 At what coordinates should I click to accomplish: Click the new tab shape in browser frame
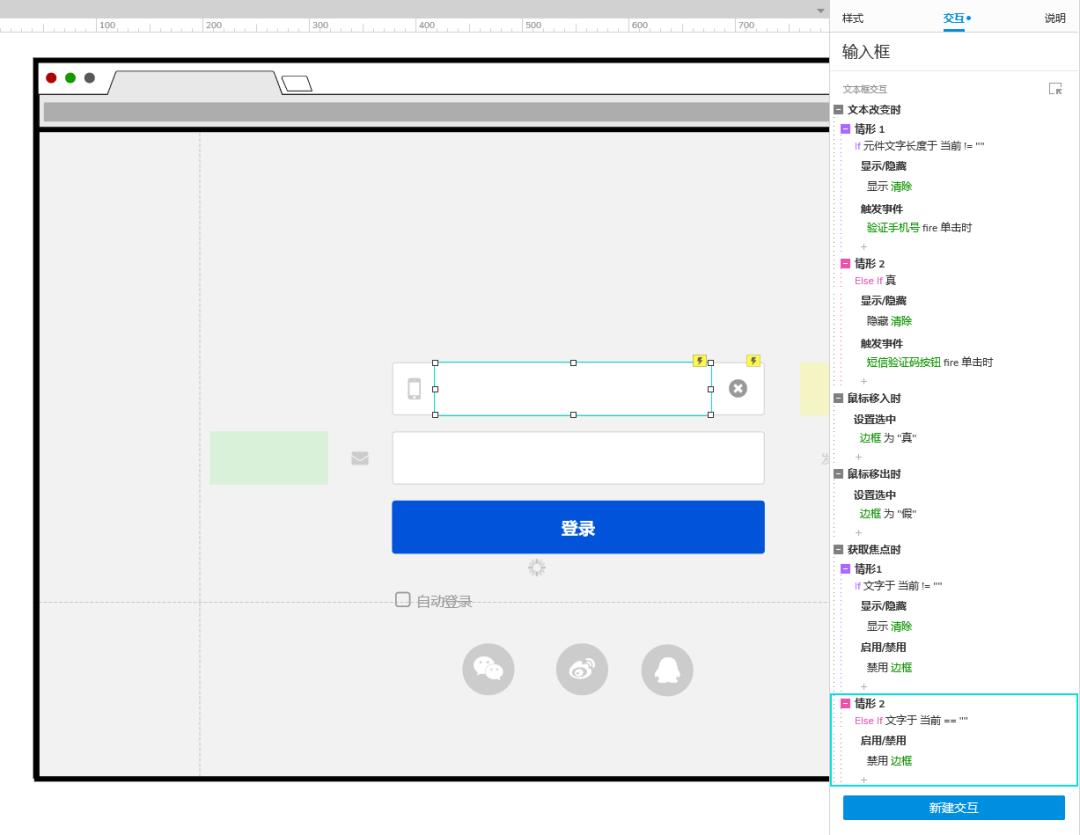coord(297,83)
